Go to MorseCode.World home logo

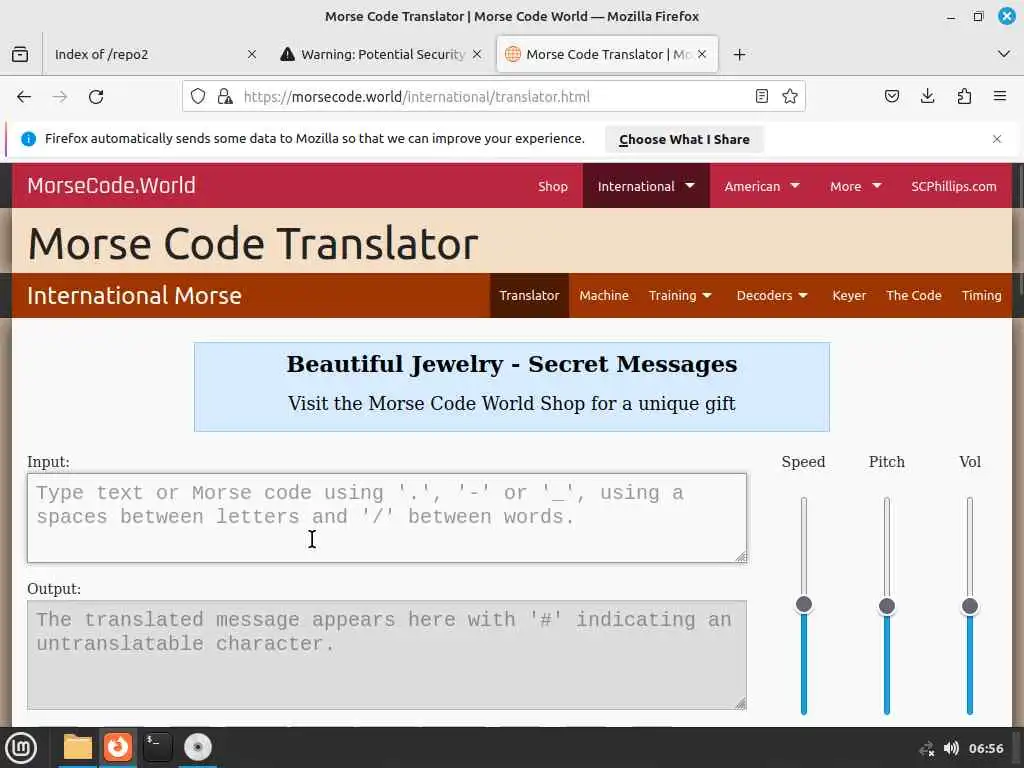coord(111,185)
